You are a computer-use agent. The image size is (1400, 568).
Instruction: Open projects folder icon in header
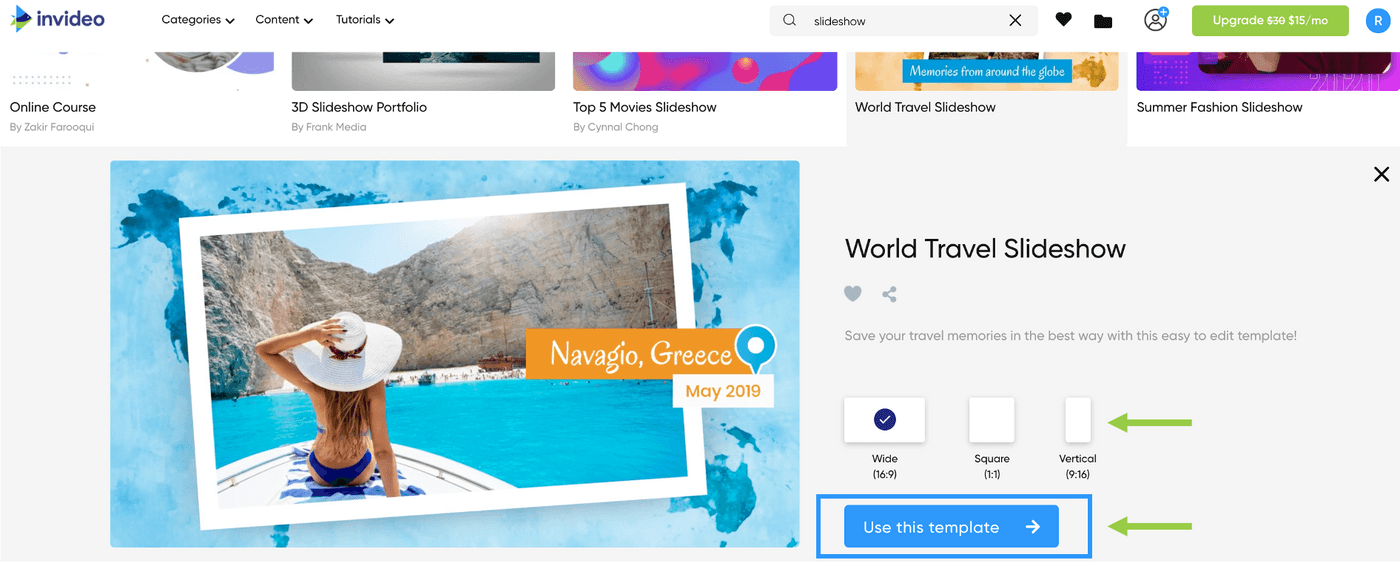(x=1103, y=21)
